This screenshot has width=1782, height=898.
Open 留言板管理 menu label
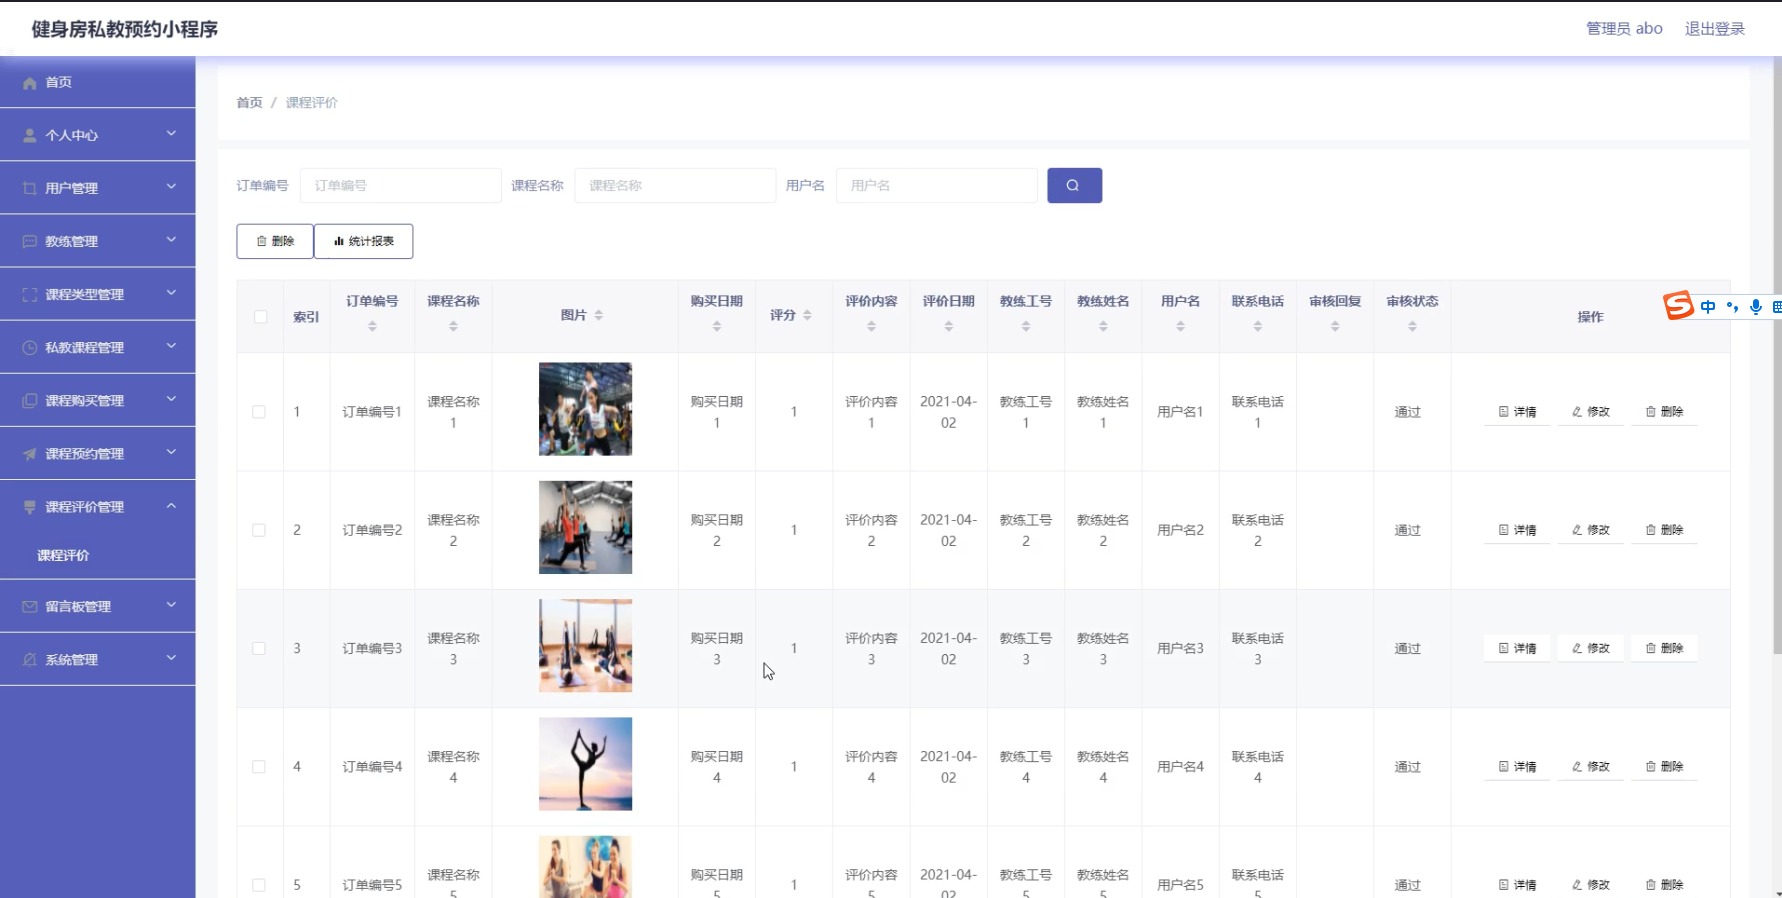point(78,607)
